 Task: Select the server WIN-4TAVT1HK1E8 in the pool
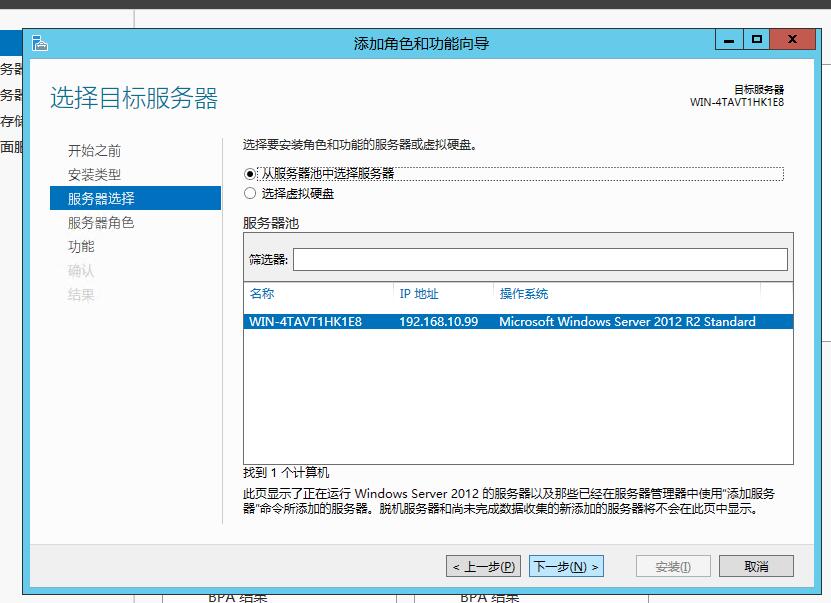[x=400, y=321]
